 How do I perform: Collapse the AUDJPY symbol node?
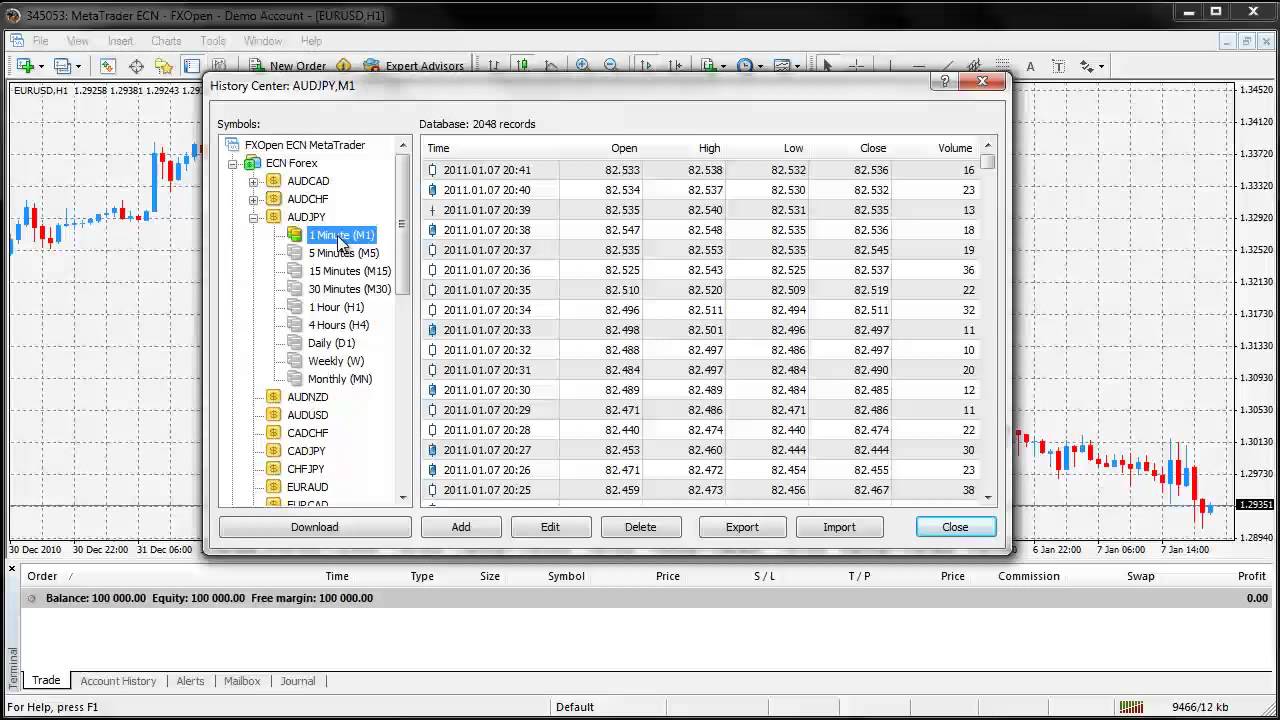coord(254,217)
